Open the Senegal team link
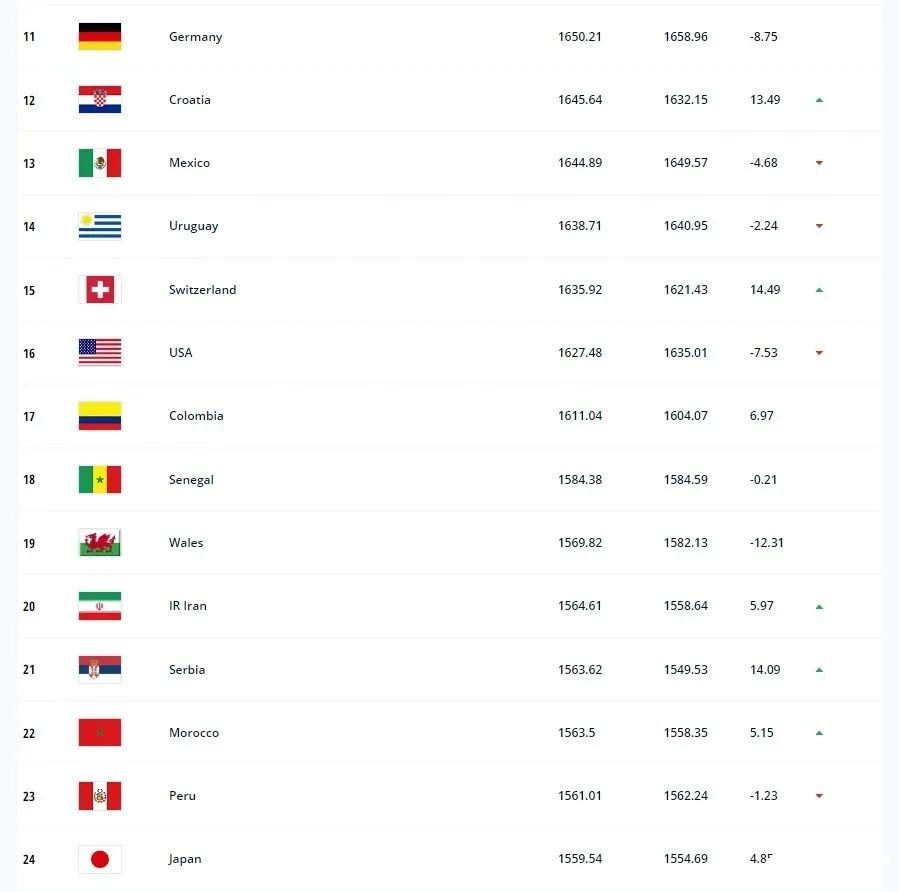The width and height of the screenshot is (899, 892). pyautogui.click(x=191, y=480)
